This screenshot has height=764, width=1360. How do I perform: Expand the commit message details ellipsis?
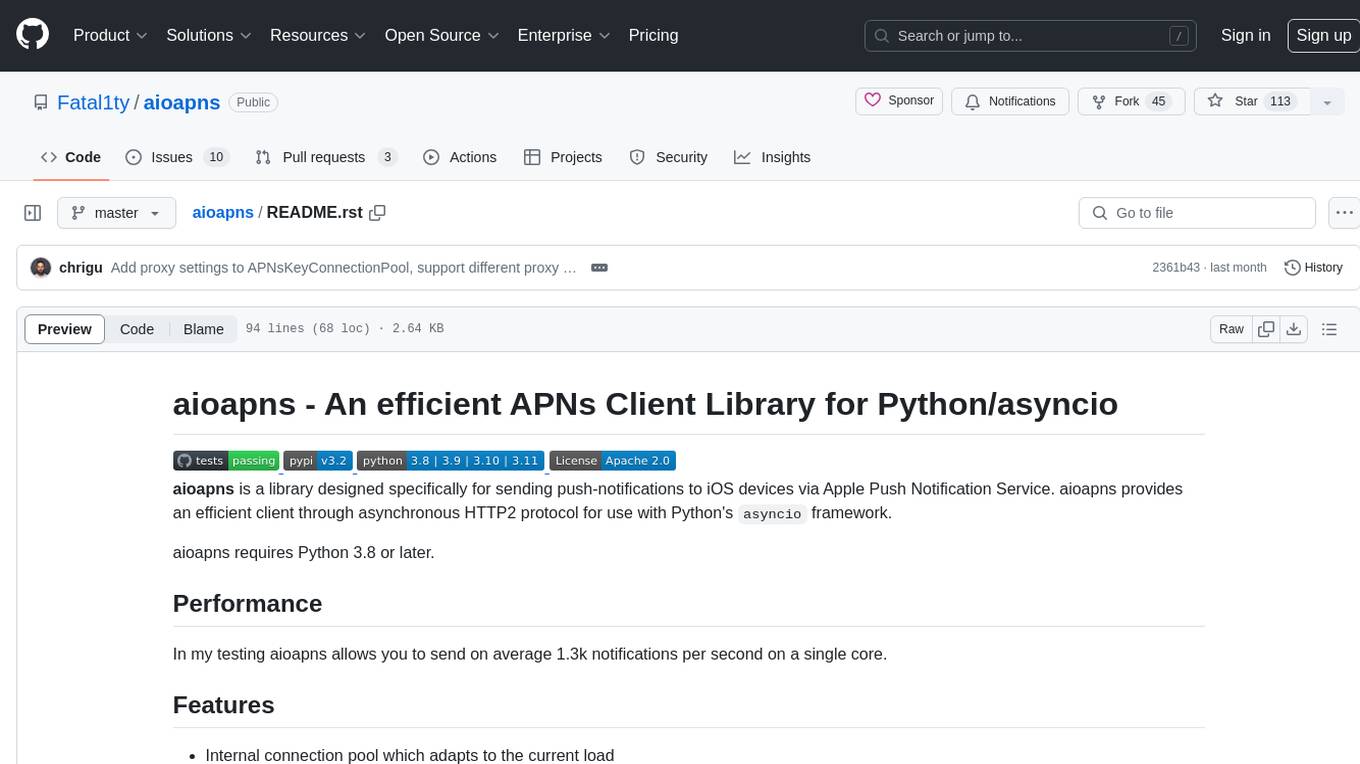600,268
